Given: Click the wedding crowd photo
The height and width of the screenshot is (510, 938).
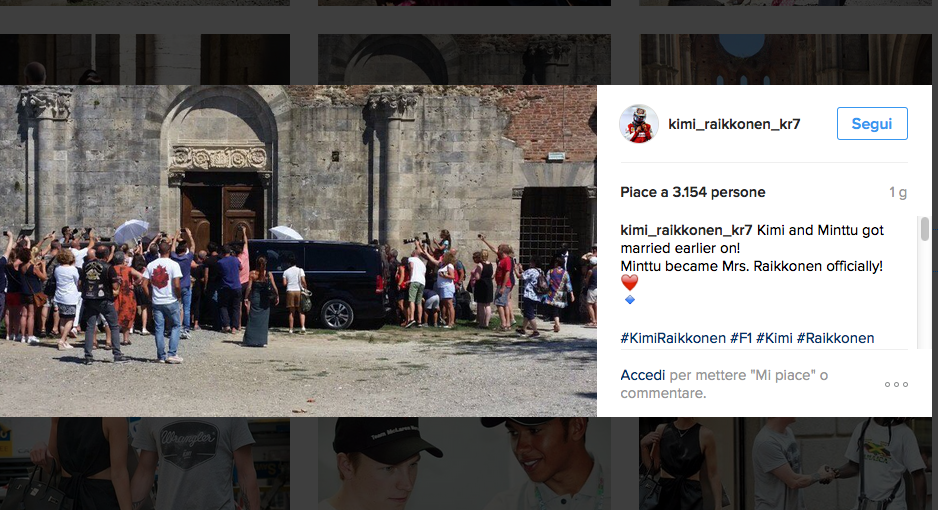Looking at the screenshot, I should pyautogui.click(x=298, y=251).
